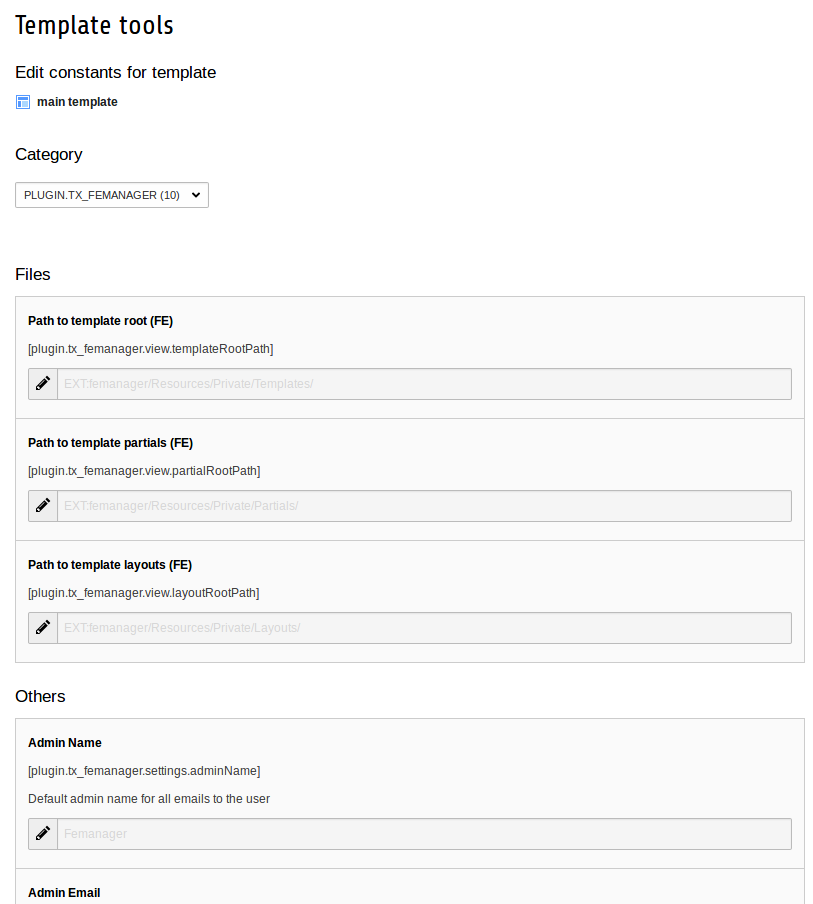The image size is (813, 904).
Task: Click the "Admin Email" label
Action: 64,893
